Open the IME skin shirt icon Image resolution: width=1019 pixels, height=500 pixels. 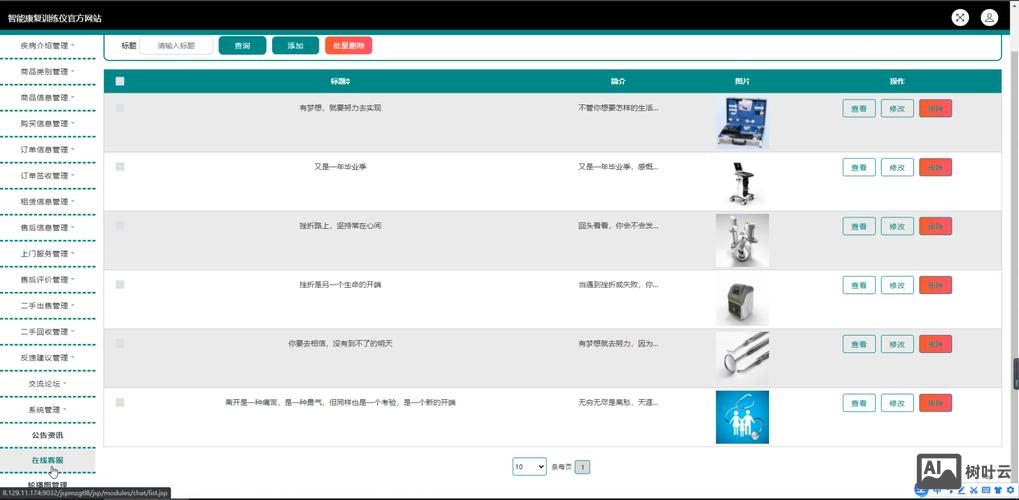tap(998, 490)
